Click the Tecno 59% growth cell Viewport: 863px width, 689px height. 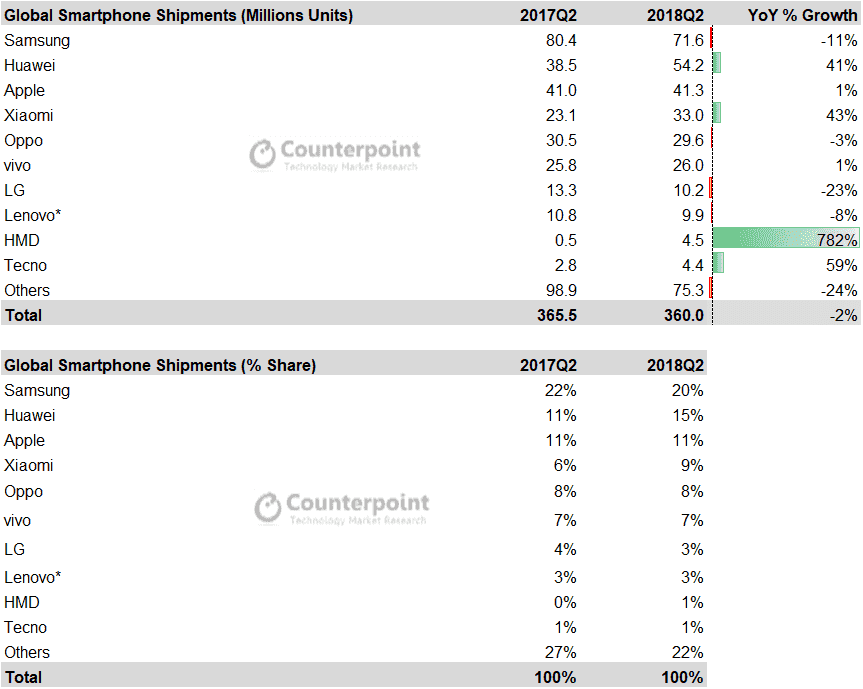coord(785,265)
